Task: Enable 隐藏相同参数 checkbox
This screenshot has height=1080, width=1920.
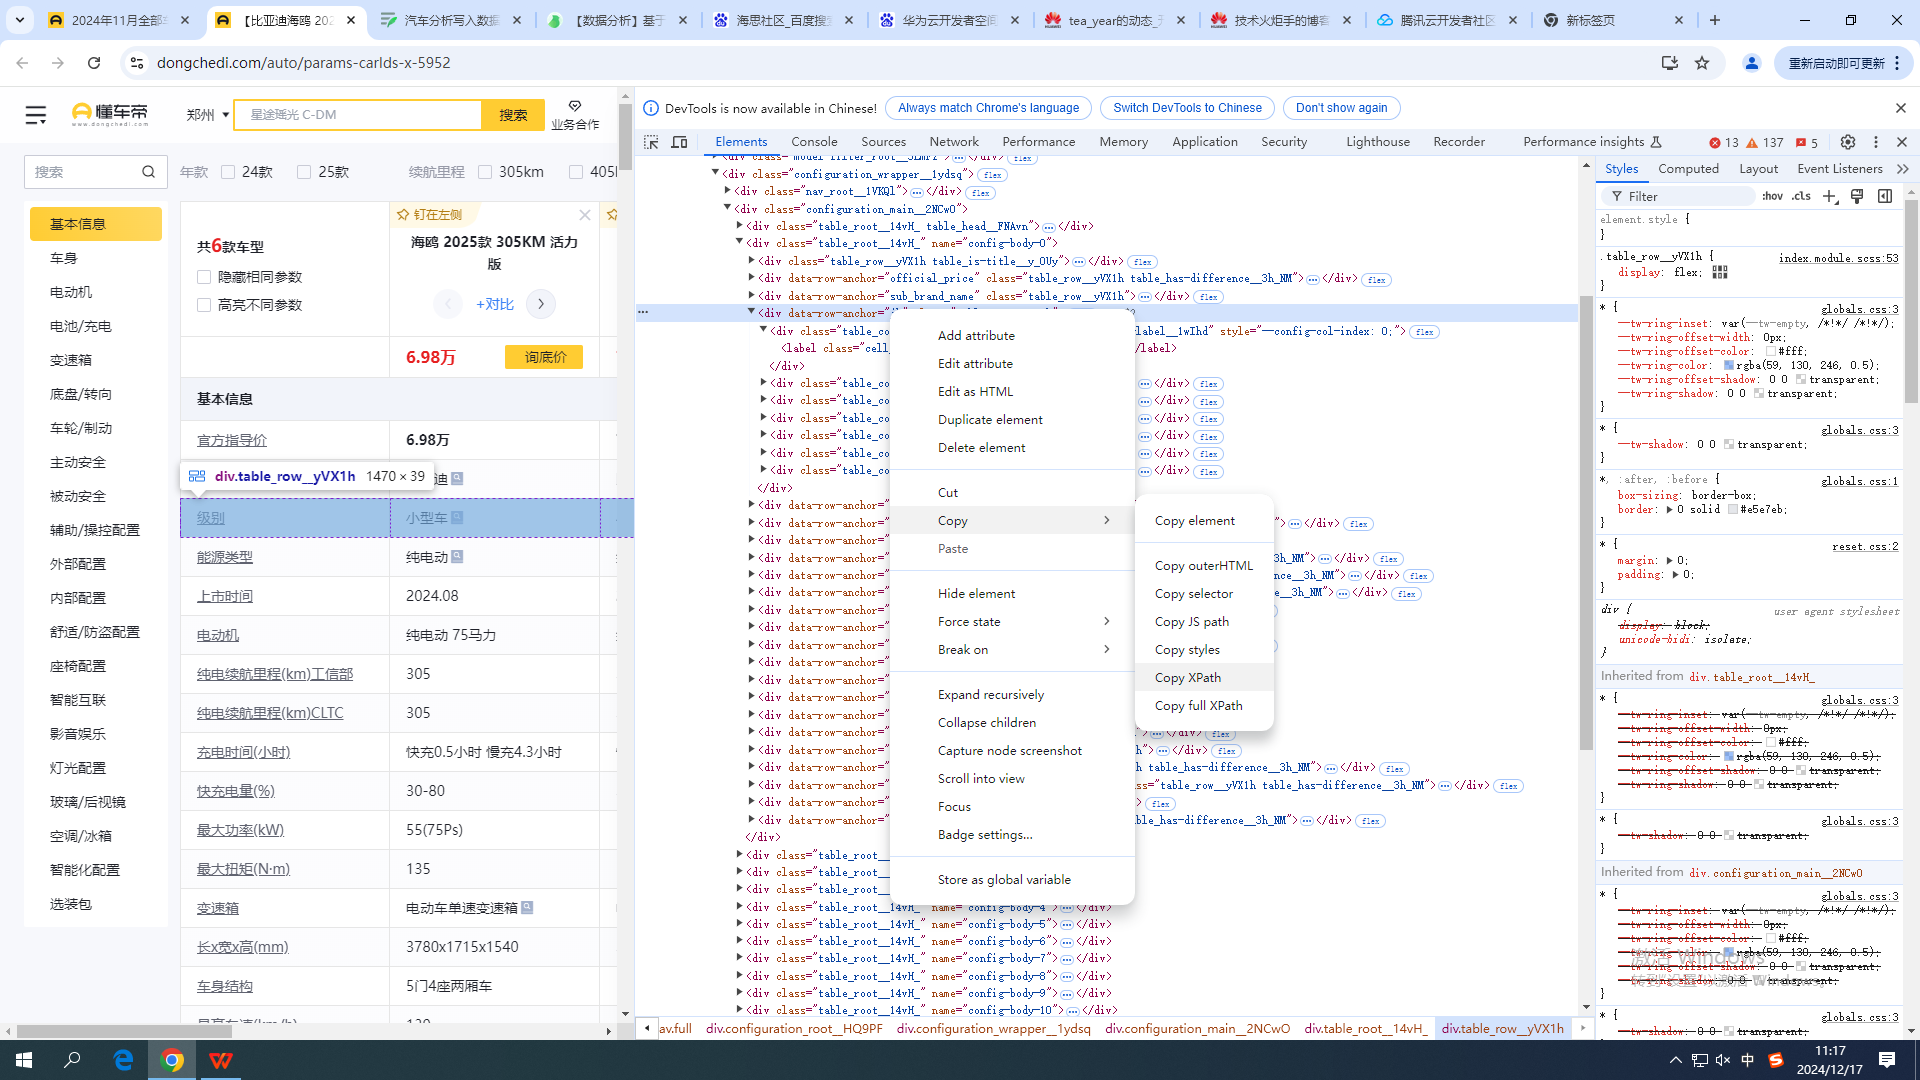Action: 204,277
